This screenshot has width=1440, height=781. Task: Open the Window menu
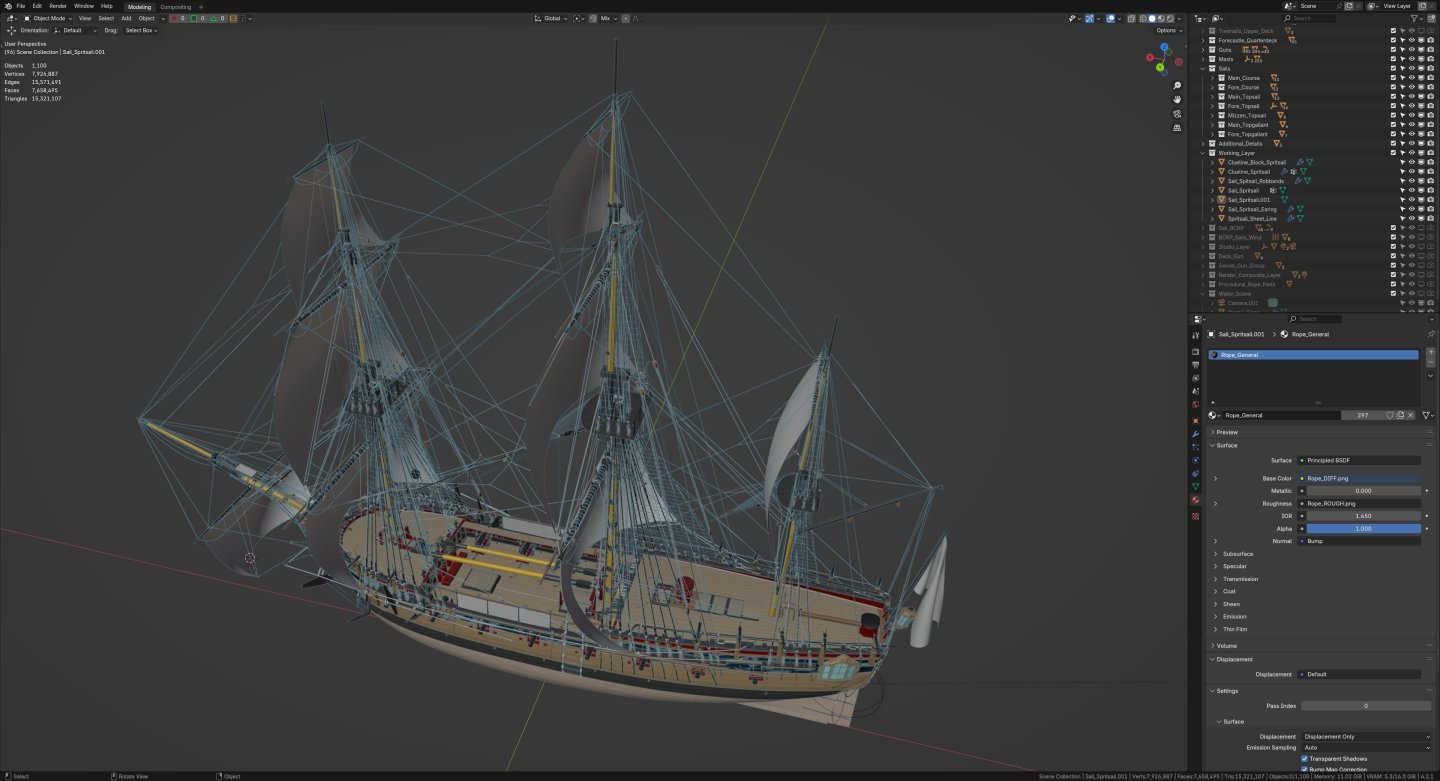coord(84,6)
